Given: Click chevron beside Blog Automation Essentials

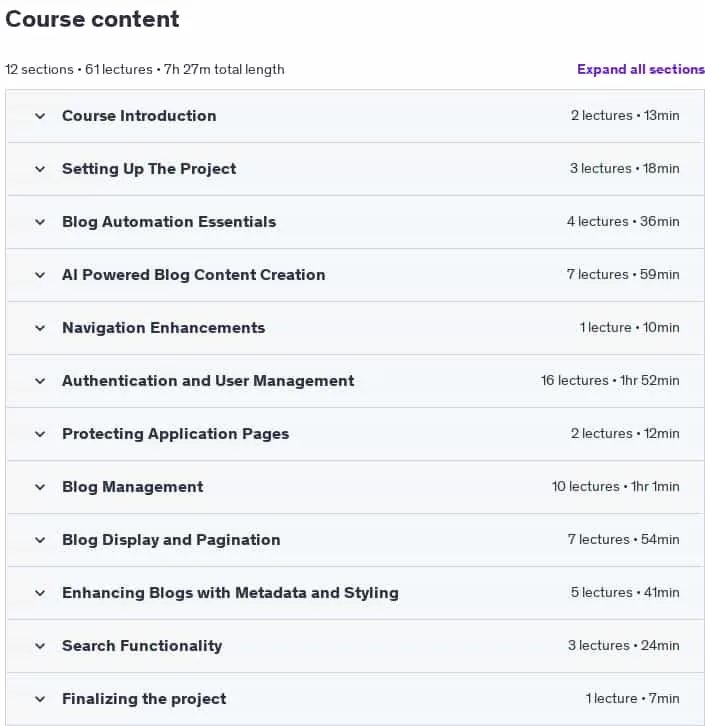Looking at the screenshot, I should click(x=40, y=222).
